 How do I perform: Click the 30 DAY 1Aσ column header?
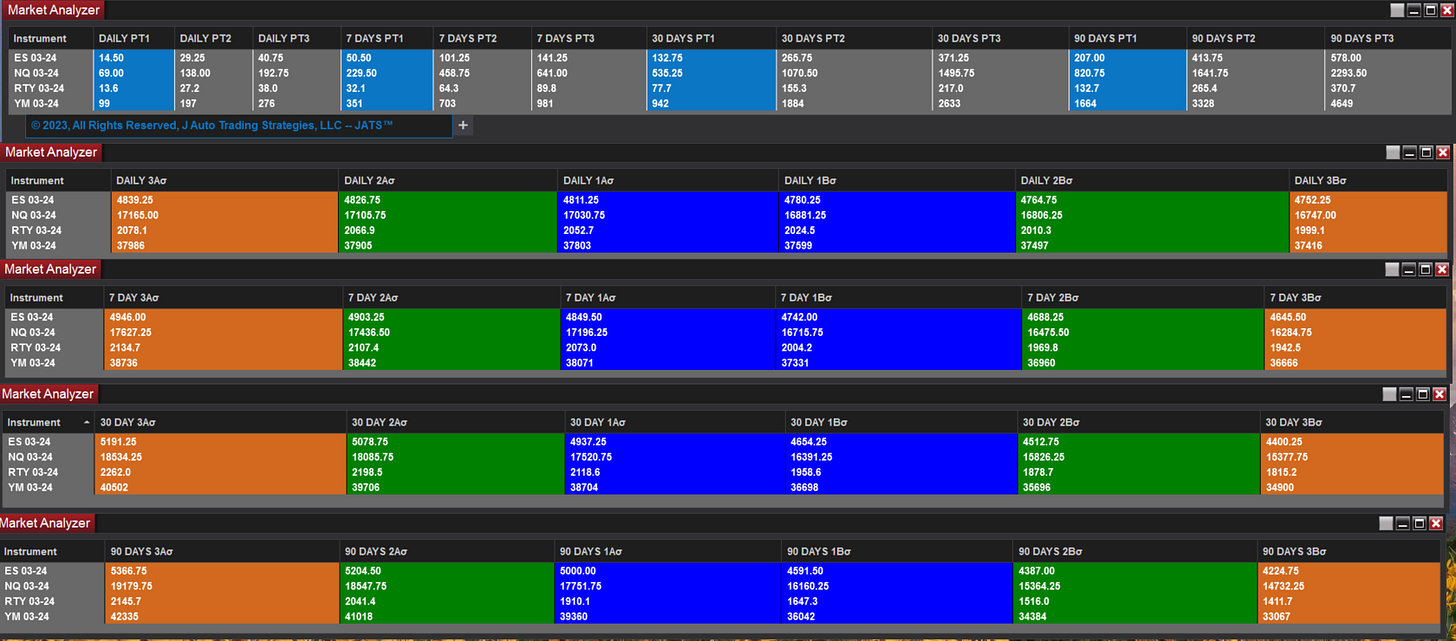pyautogui.click(x=674, y=422)
